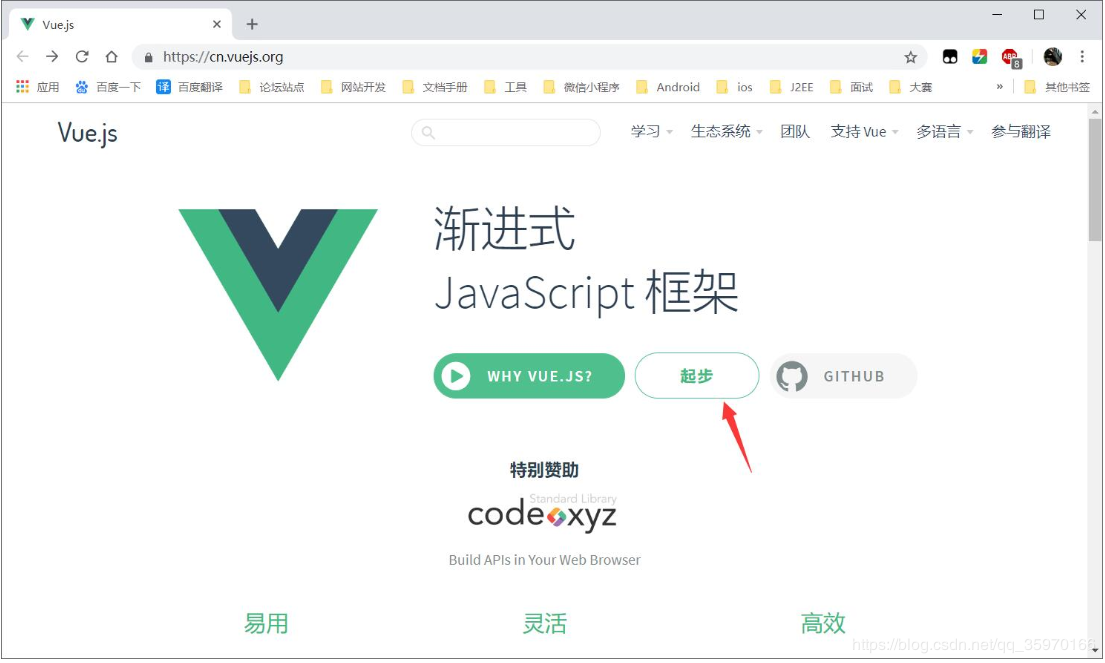This screenshot has width=1105, height=663.
Task: Open the 参与翻译 nav link
Action: point(1020,131)
